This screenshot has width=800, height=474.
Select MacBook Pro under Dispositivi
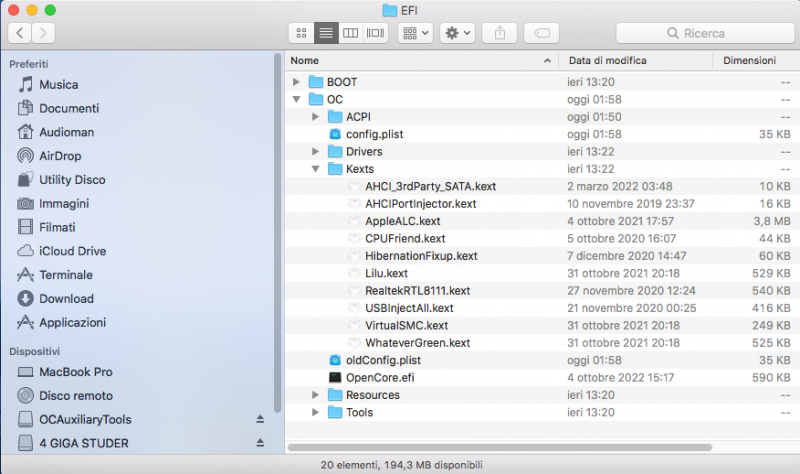(x=65, y=372)
